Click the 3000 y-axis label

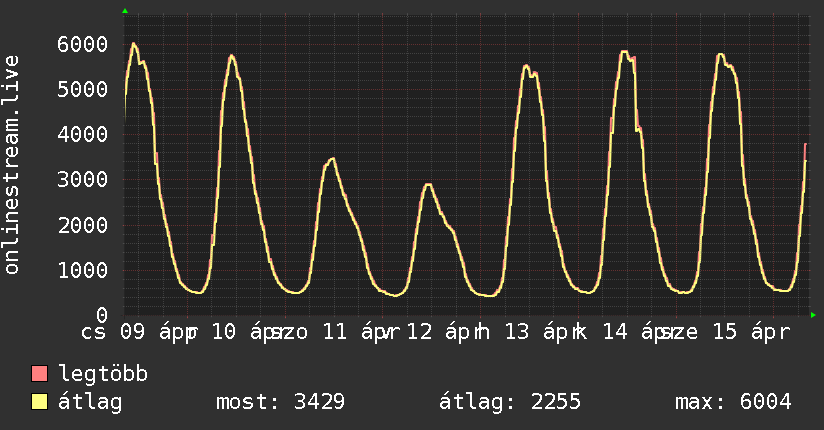coord(83,180)
